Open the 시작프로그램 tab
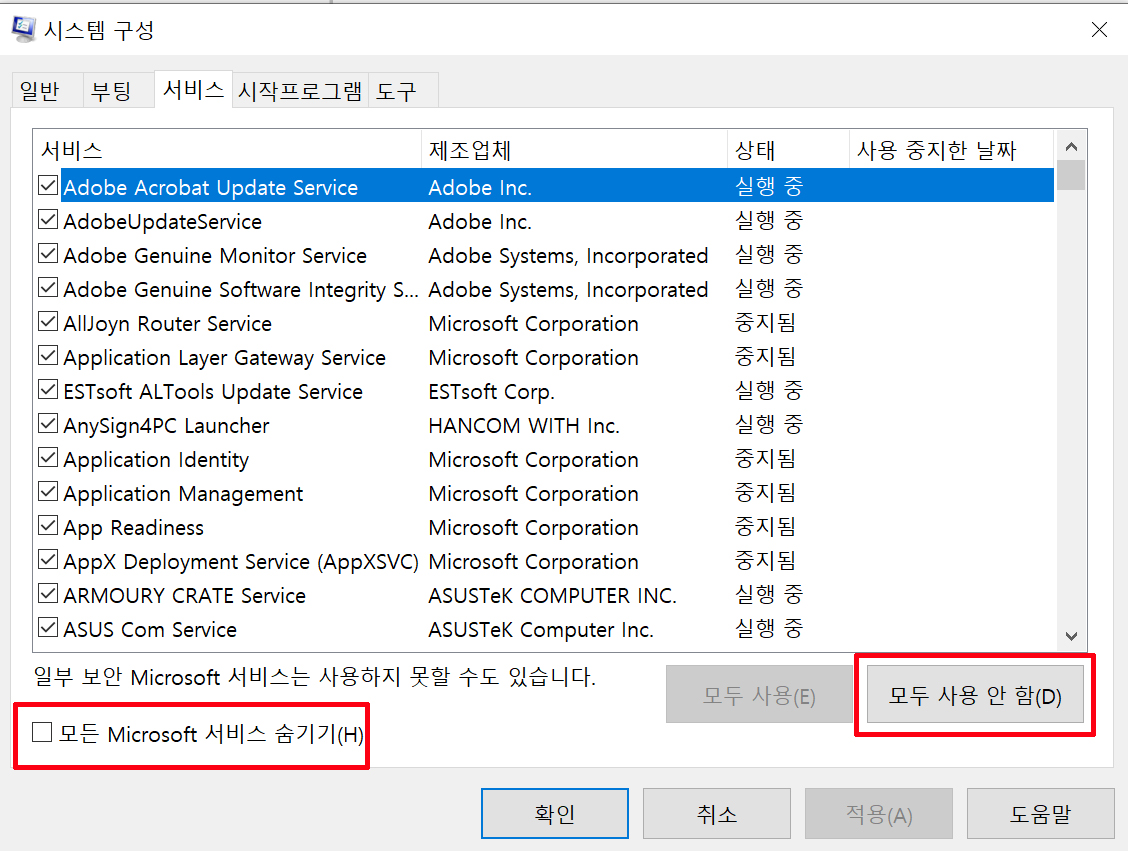The height and width of the screenshot is (851, 1128). 300,91
